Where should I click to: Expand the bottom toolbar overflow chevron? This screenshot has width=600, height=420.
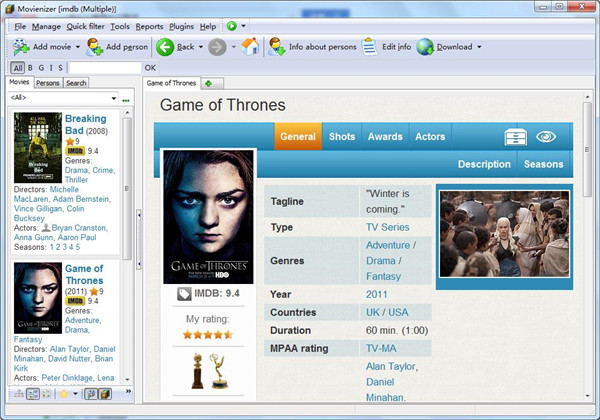tap(128, 391)
